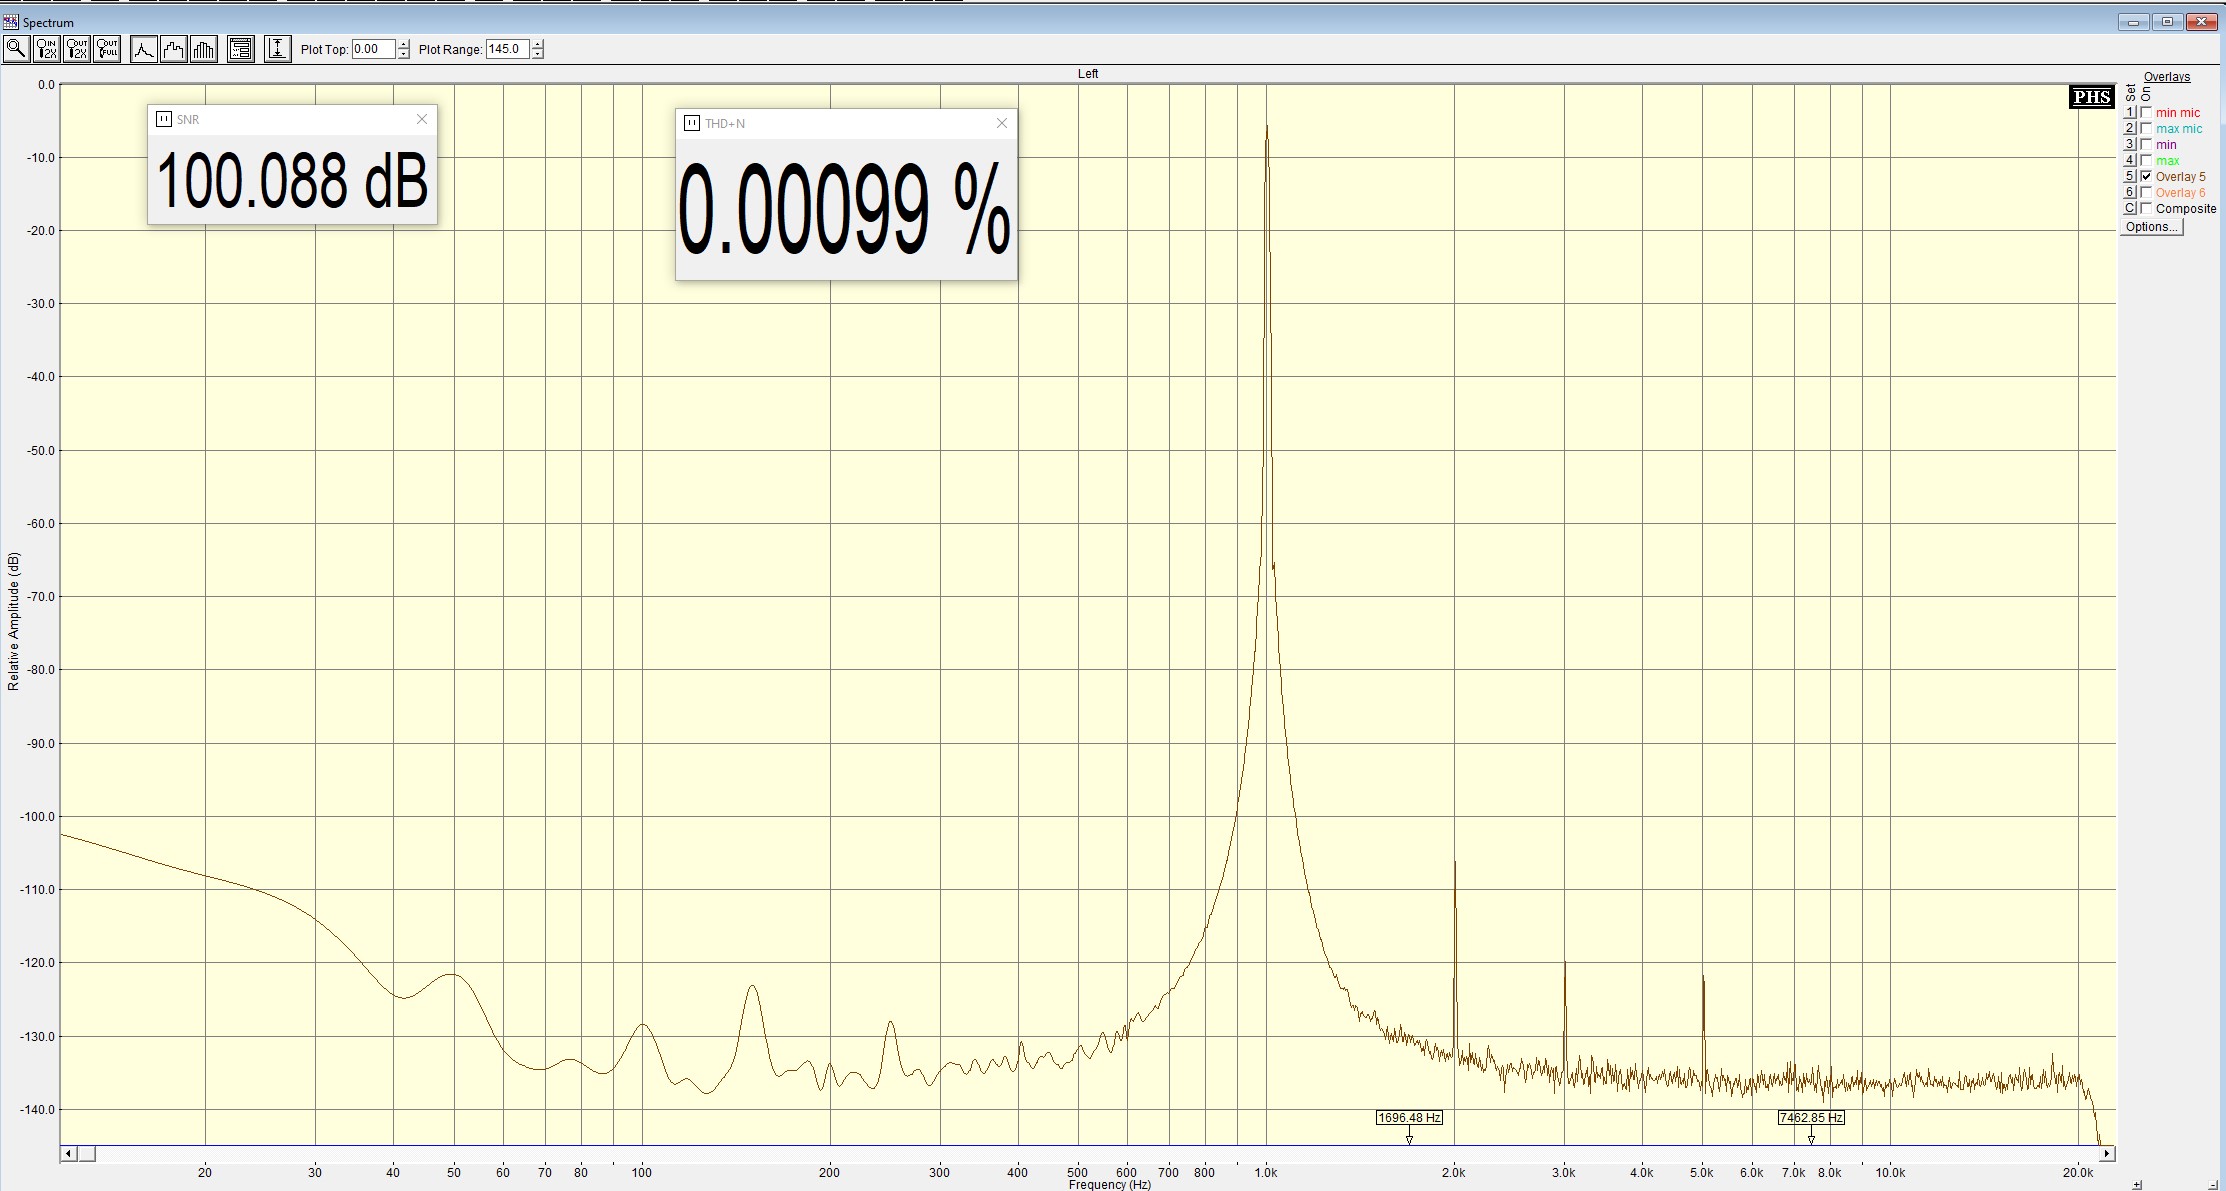Close the THD+N readout window
Viewport: 2226px width, 1191px height.
click(x=1002, y=123)
